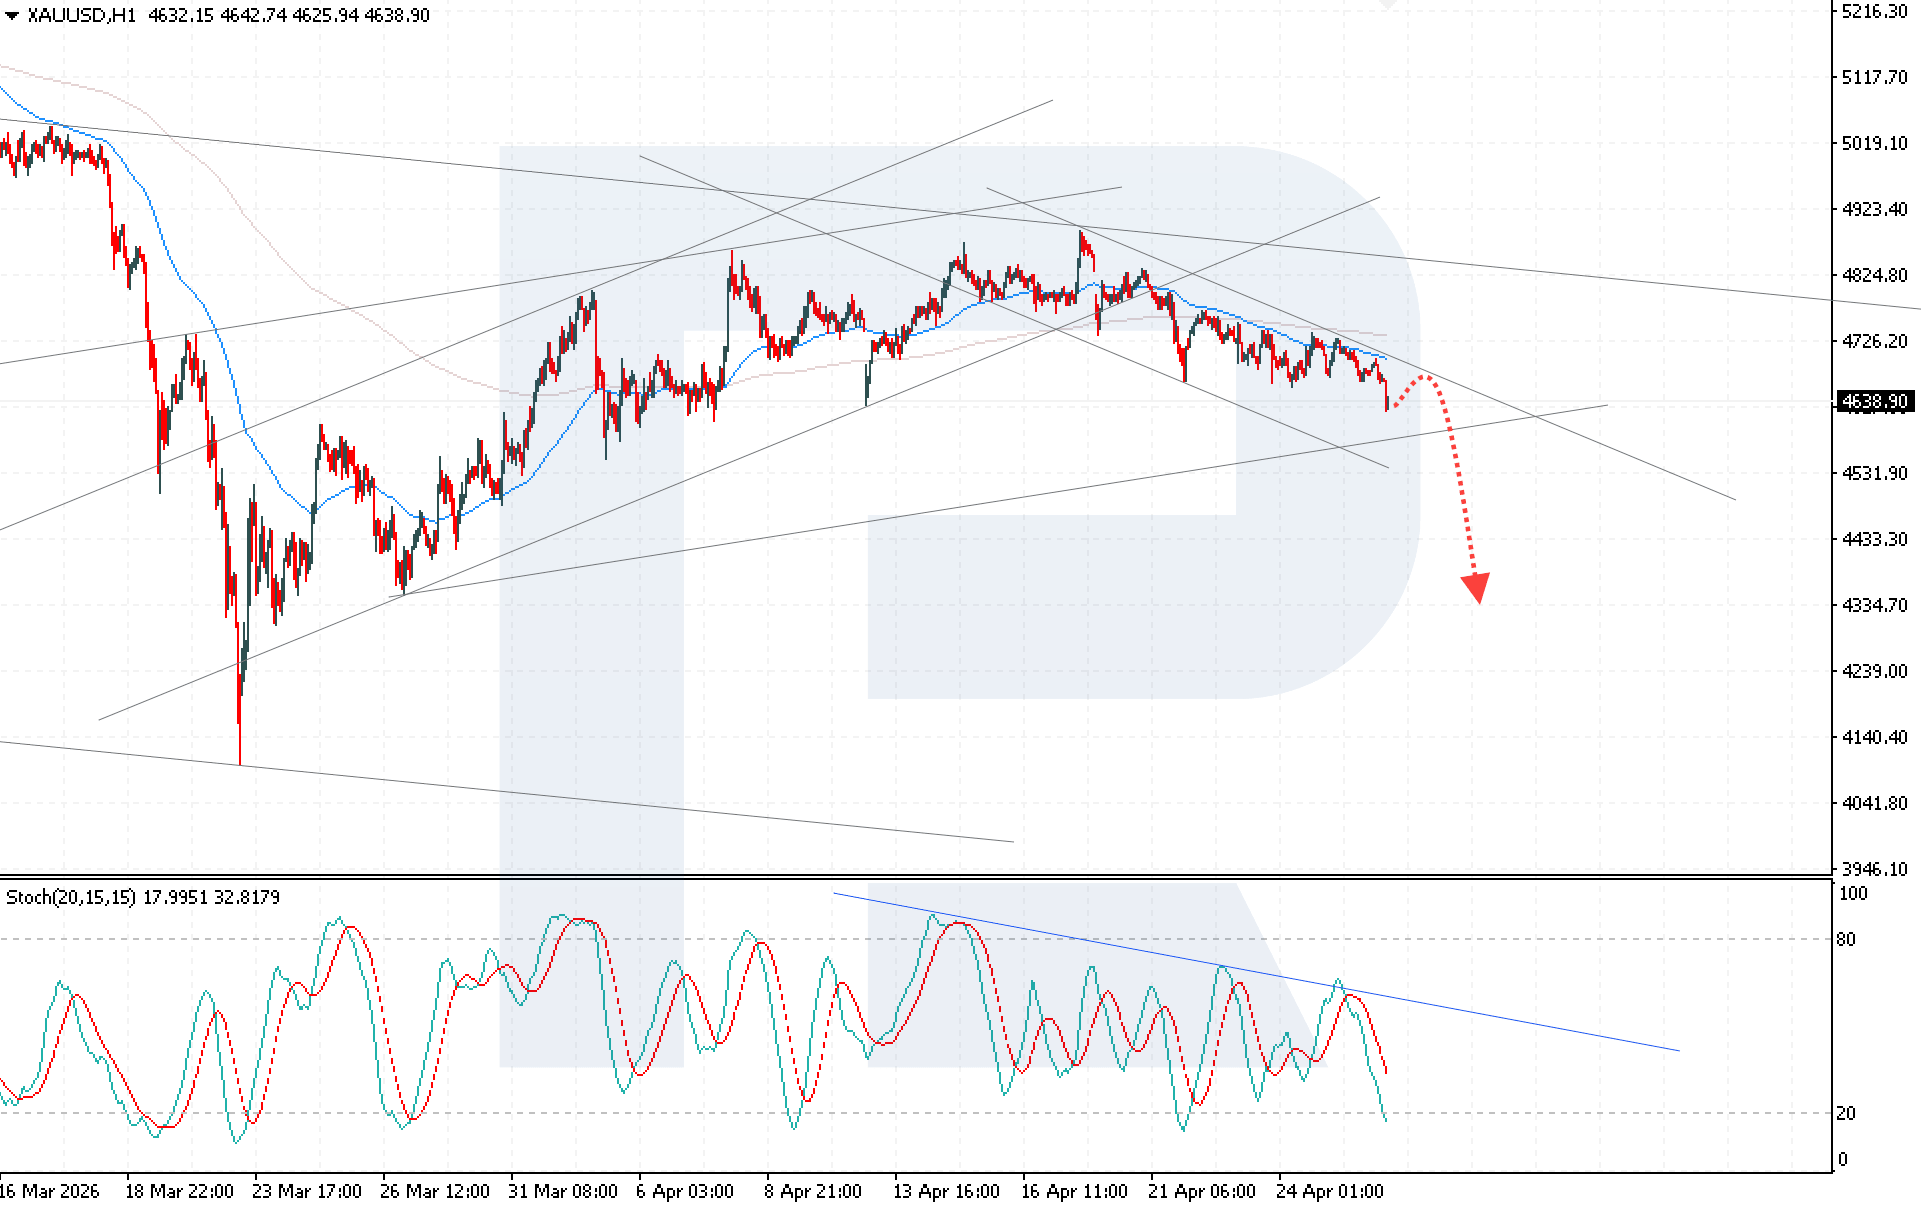The width and height of the screenshot is (1921, 1214).
Task: Click the 31 Mar 08:00 time label
Action: 563,1191
